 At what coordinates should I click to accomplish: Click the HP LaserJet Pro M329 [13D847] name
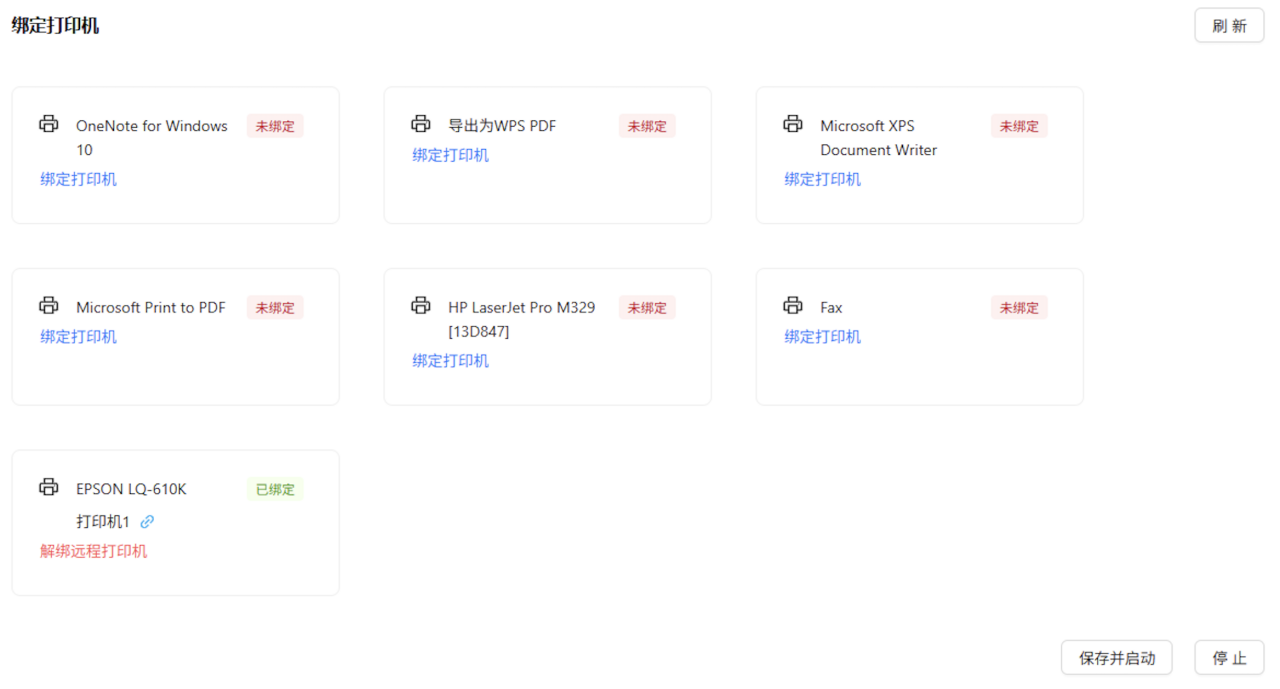[x=522, y=320]
